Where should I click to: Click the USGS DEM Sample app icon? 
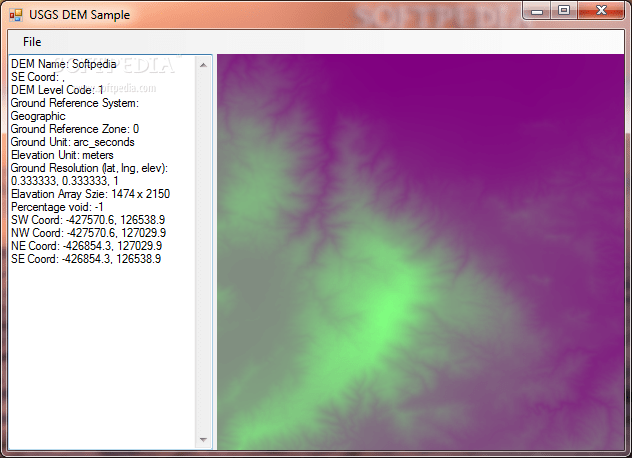16,15
